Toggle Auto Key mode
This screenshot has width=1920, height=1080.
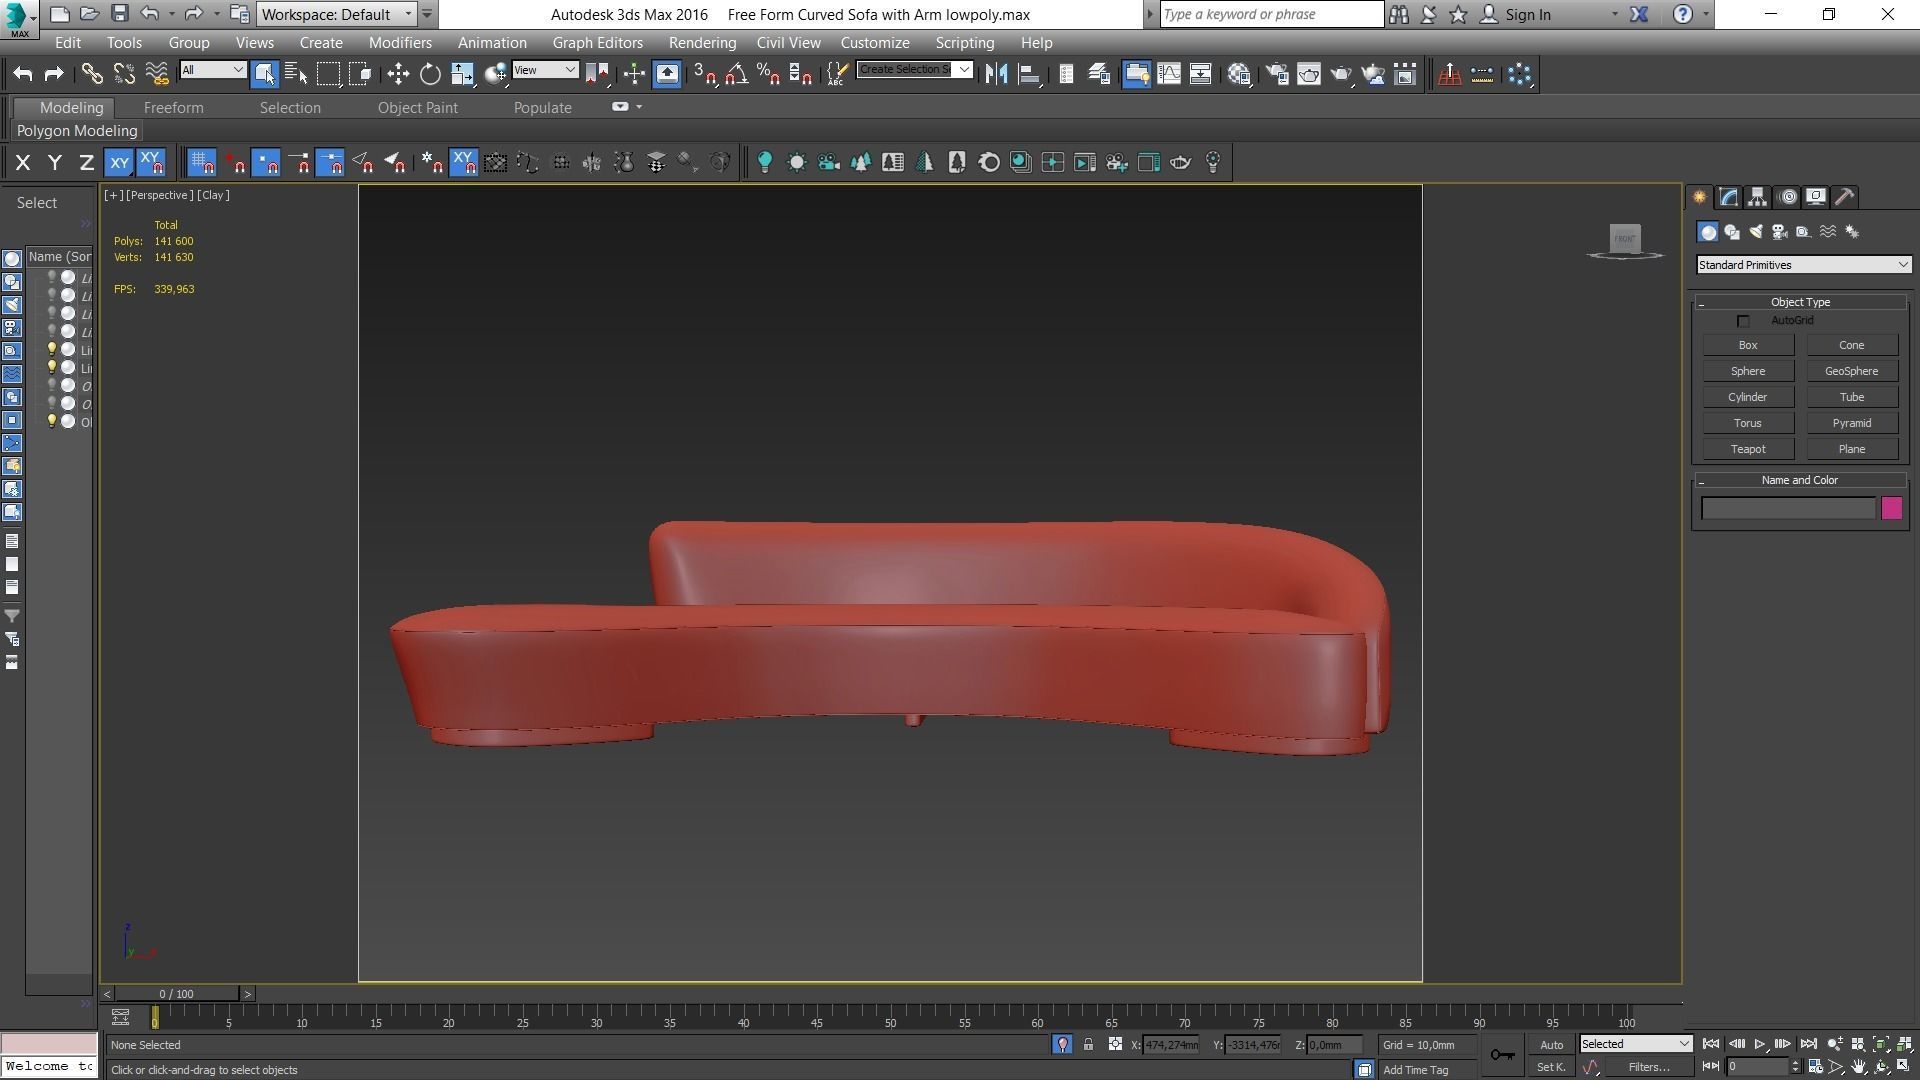pyautogui.click(x=1551, y=1045)
